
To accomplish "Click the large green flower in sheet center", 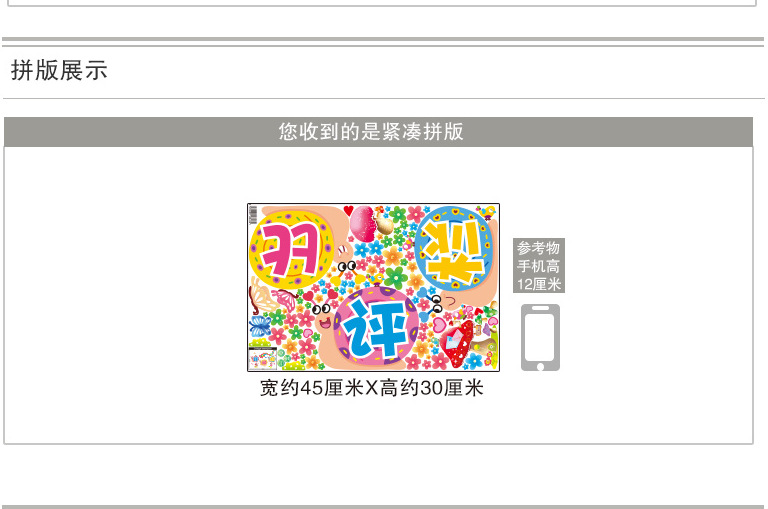I will tap(396, 277).
